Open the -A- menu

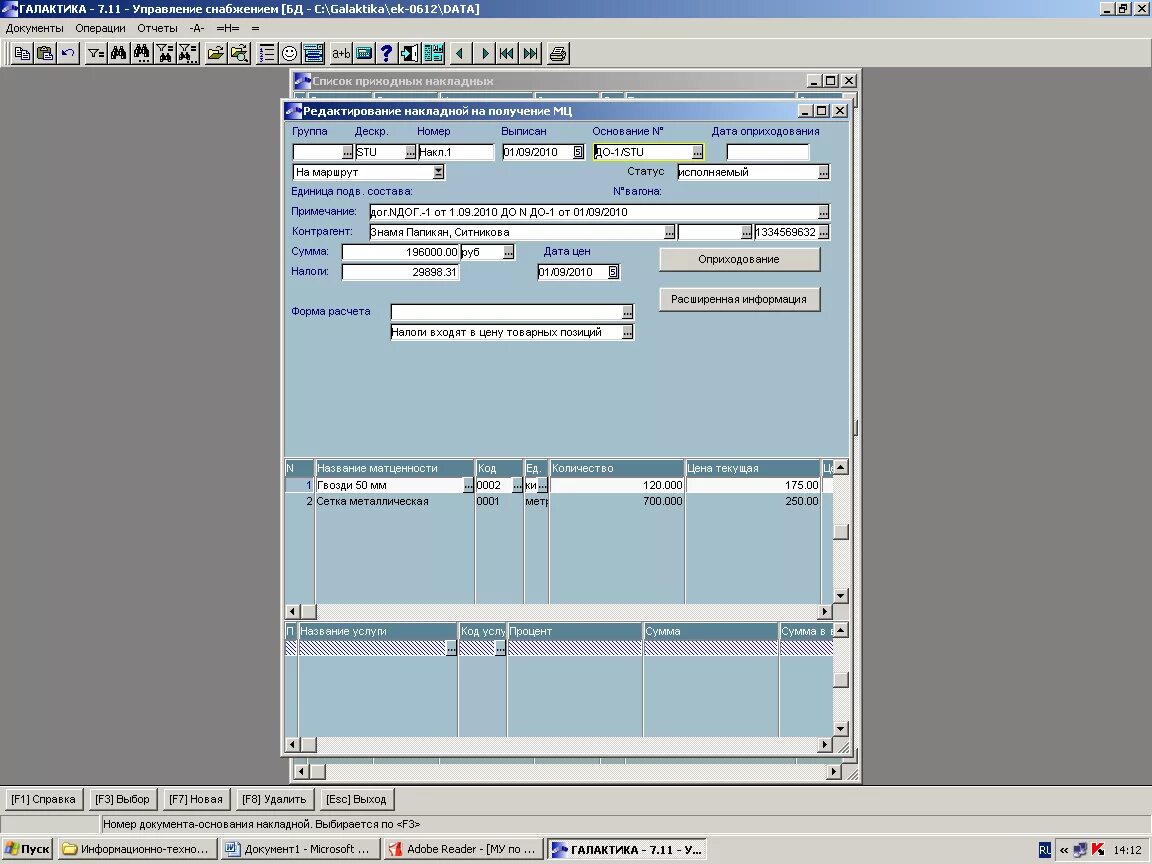click(196, 28)
